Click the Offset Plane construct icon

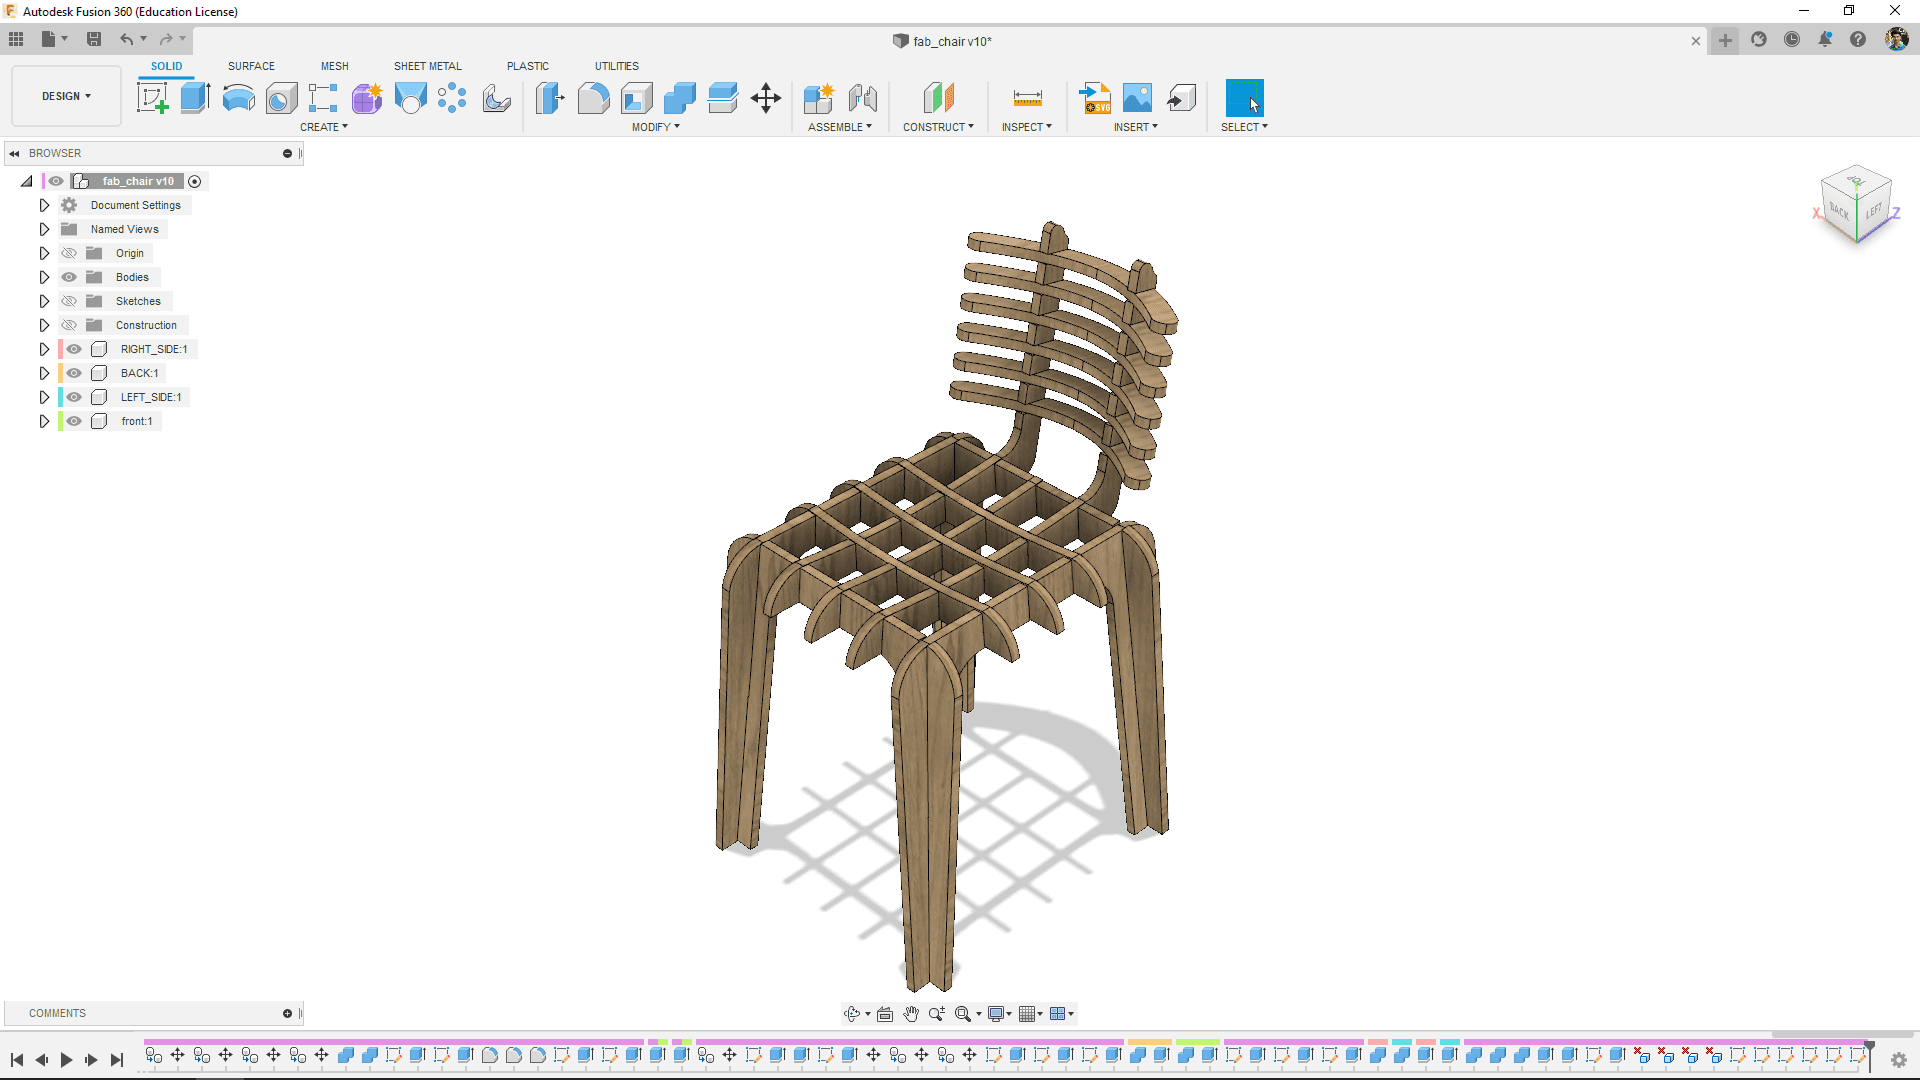(938, 98)
